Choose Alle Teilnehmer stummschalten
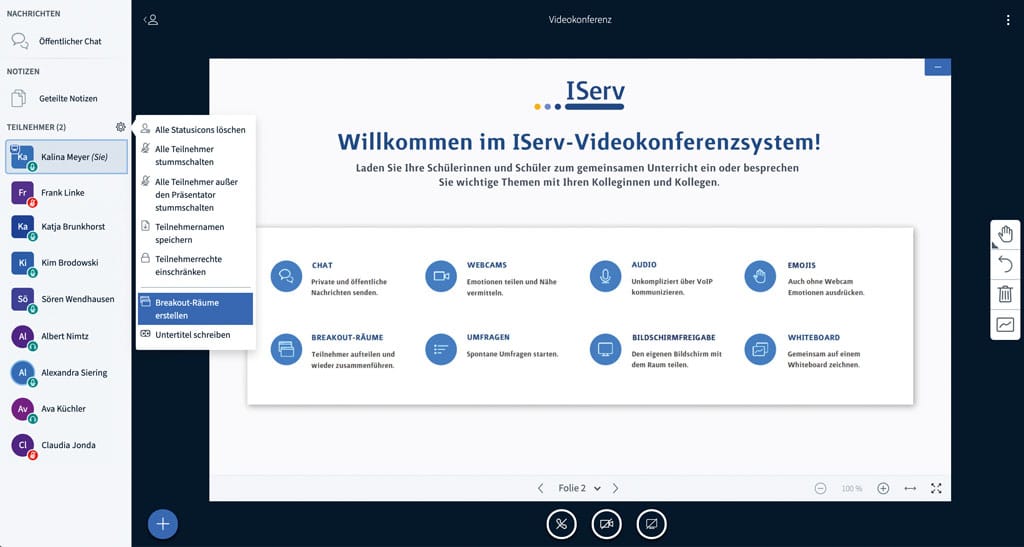This screenshot has width=1024, height=547. click(195, 155)
